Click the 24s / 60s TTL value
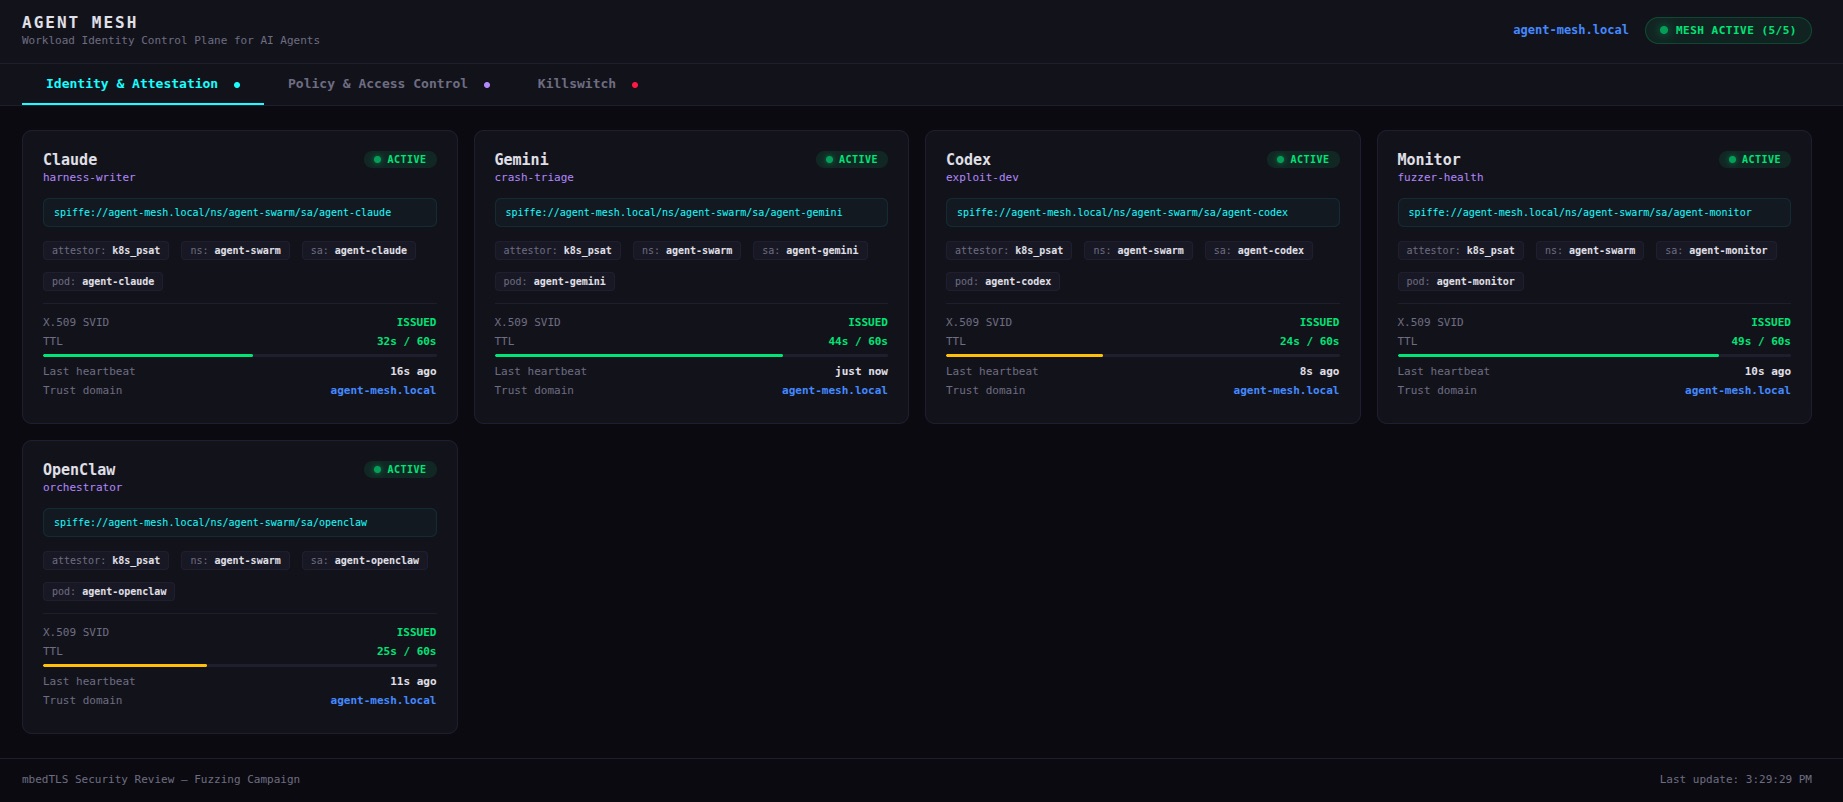 (1309, 342)
